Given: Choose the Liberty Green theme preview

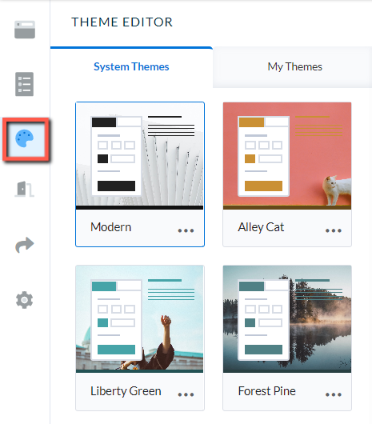Looking at the screenshot, I should 140,319.
